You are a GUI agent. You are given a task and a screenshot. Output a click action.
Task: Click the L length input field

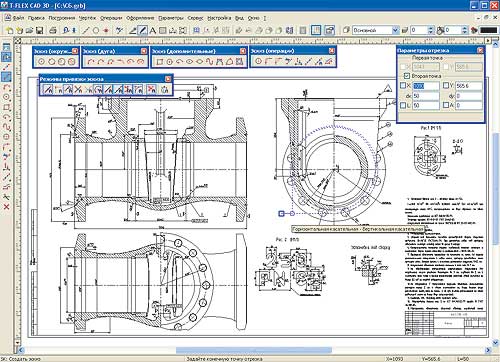click(x=426, y=106)
